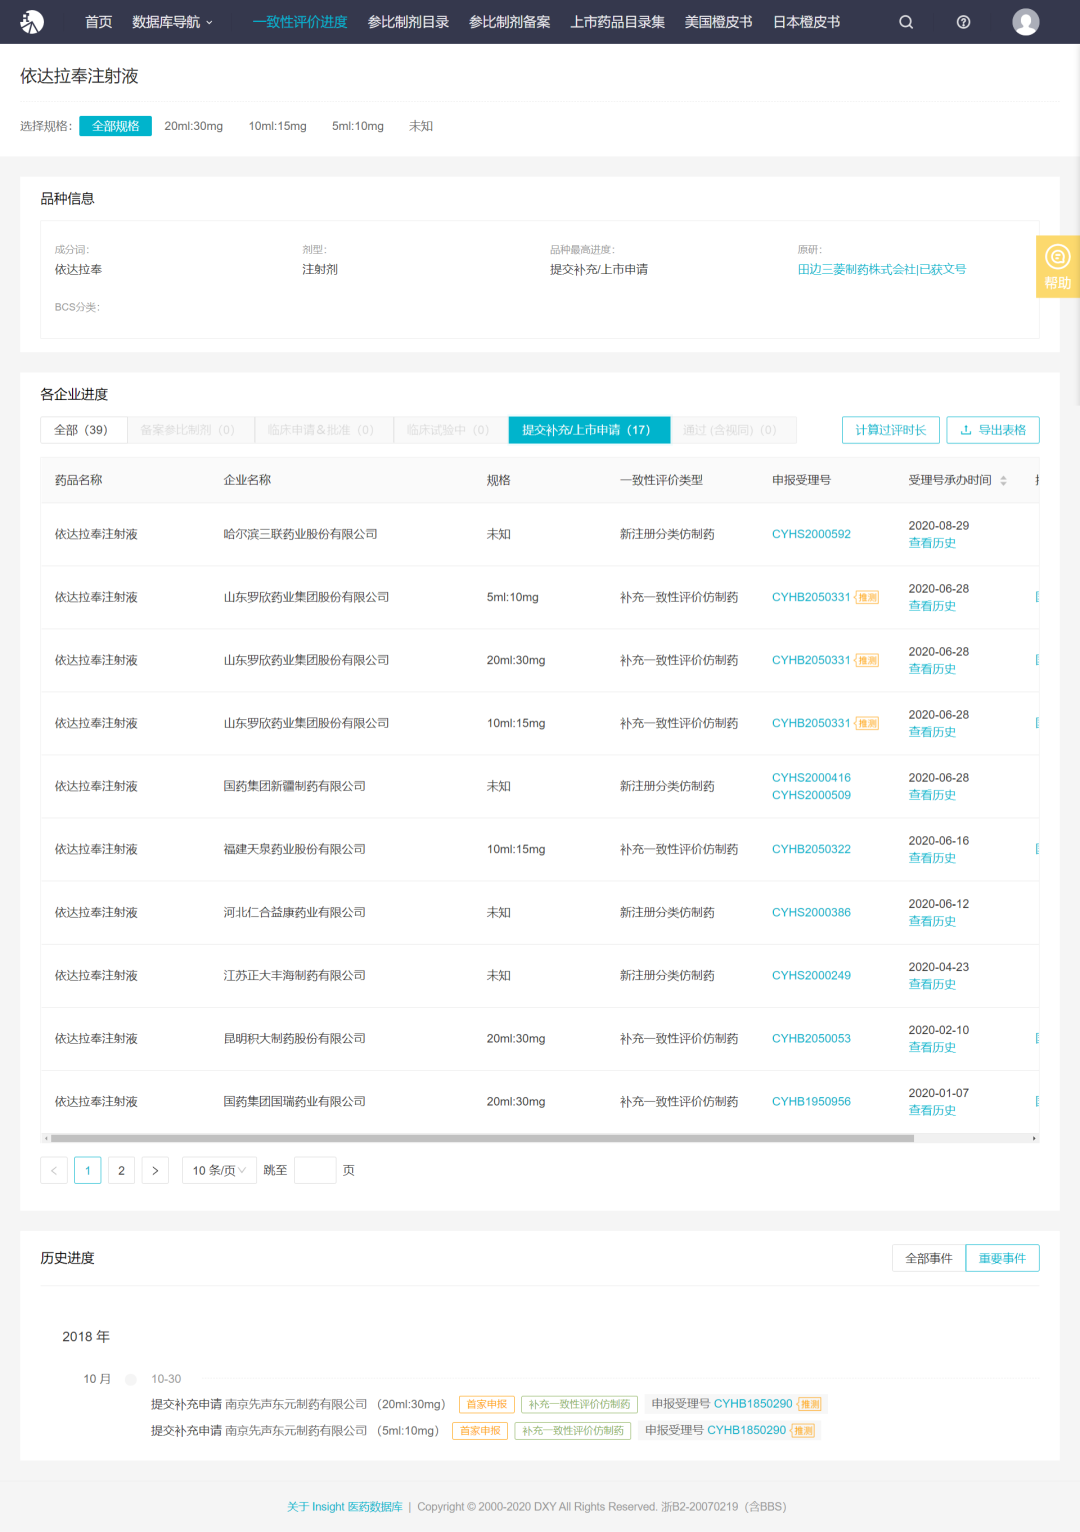The width and height of the screenshot is (1080, 1532).
Task: Open originator link 田边三菱制药株式会社|已获文号
Action: click(x=882, y=270)
